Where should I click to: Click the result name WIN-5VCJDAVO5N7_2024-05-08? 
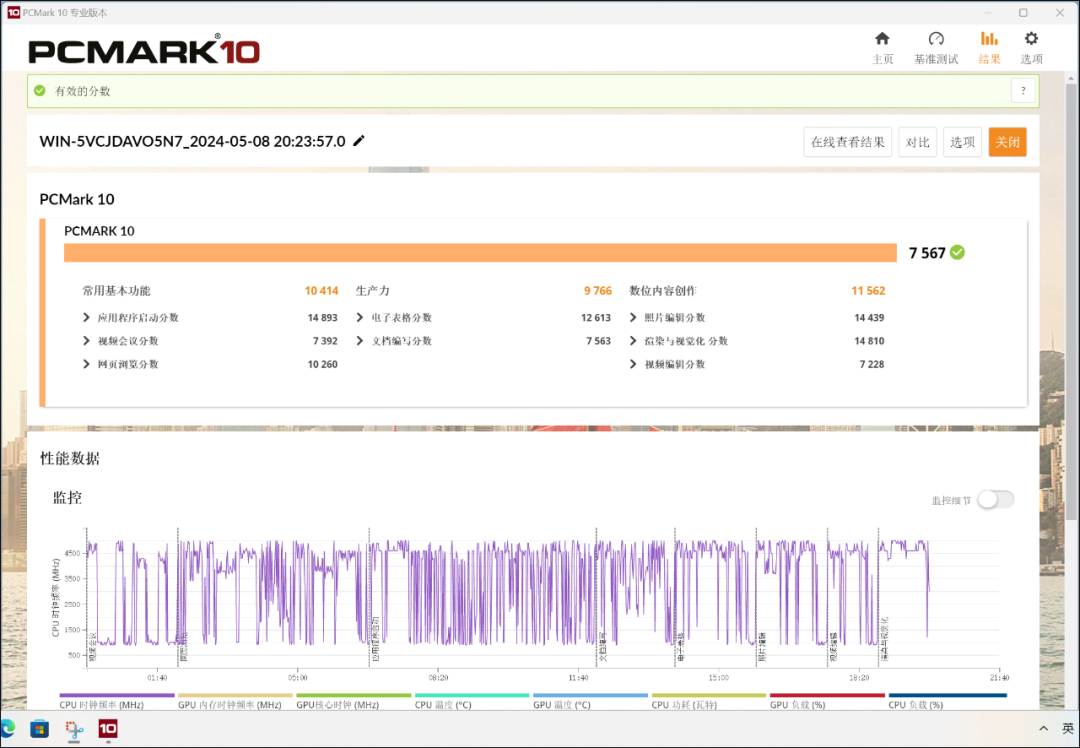coord(192,142)
